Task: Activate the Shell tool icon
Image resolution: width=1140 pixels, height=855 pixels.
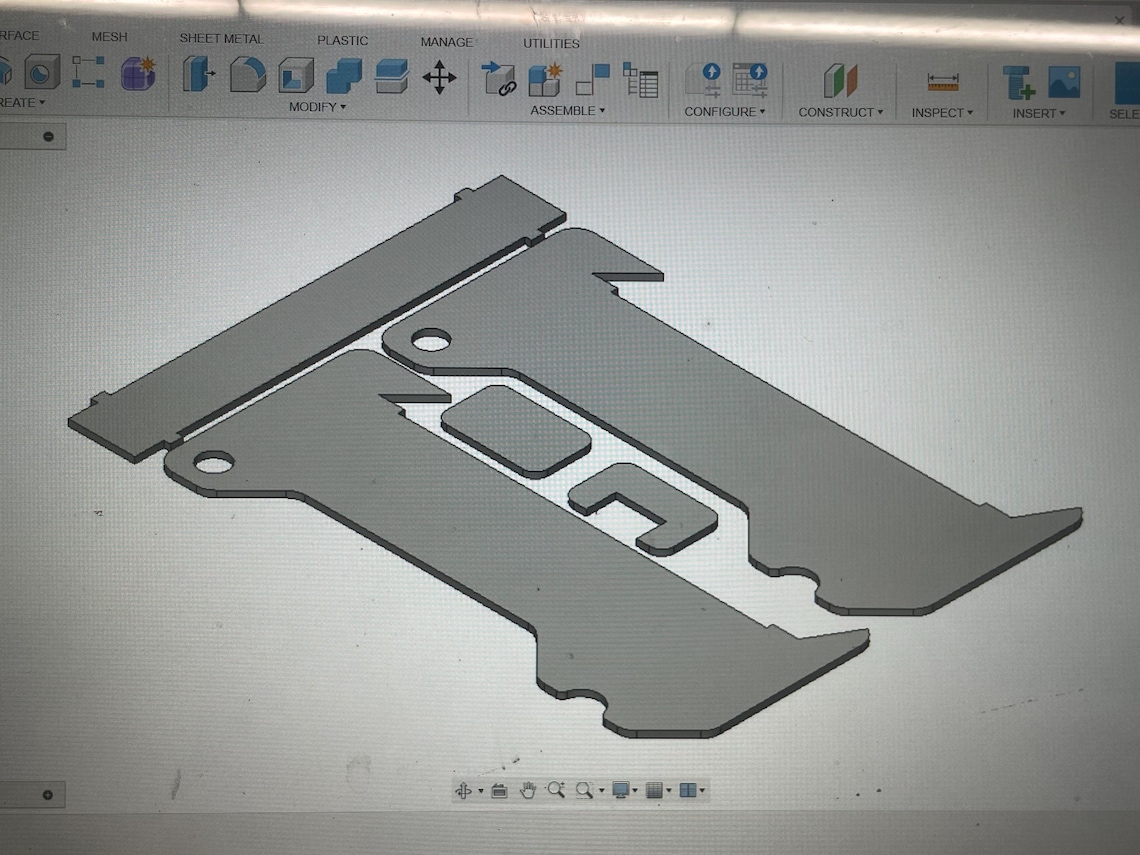Action: pos(296,75)
